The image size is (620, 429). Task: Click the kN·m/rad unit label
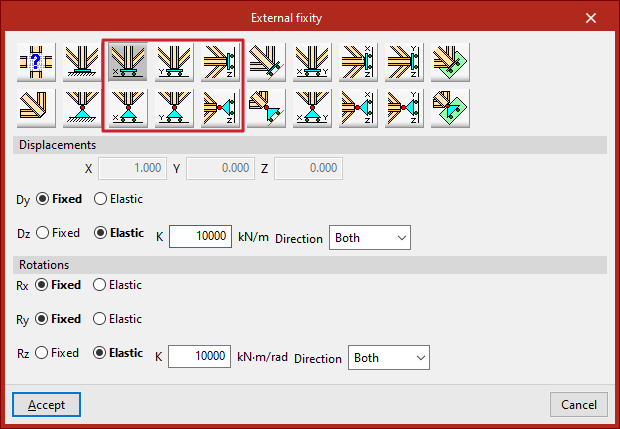coord(262,357)
